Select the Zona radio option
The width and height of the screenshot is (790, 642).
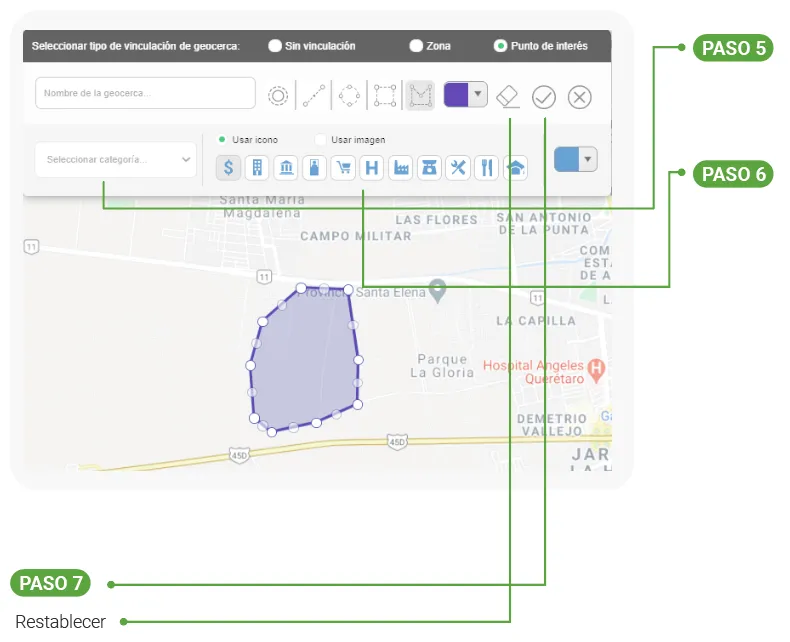(416, 46)
